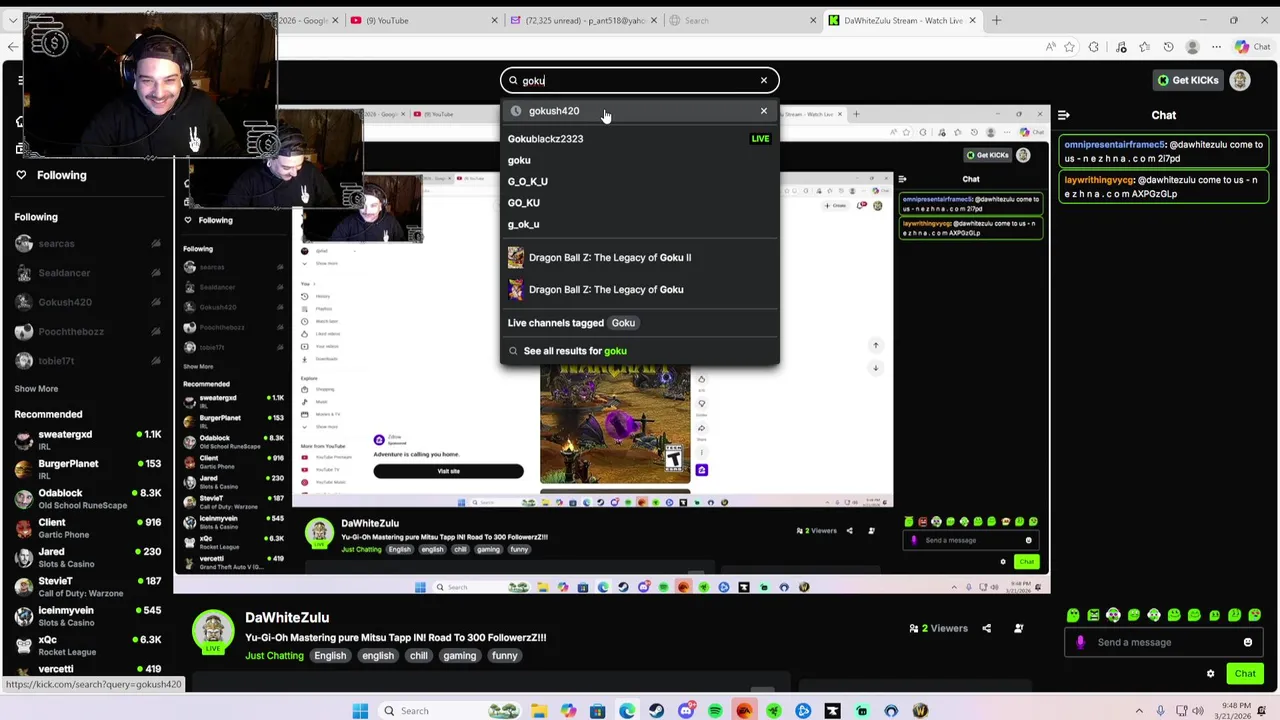This screenshot has height=720, width=1280.
Task: Open browser extensions puzzle icon
Action: point(1094,47)
